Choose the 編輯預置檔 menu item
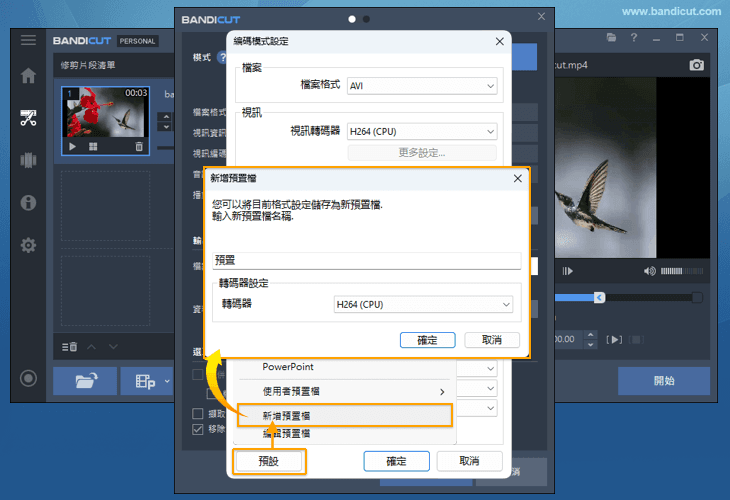Image resolution: width=730 pixels, height=500 pixels. click(x=345, y=434)
